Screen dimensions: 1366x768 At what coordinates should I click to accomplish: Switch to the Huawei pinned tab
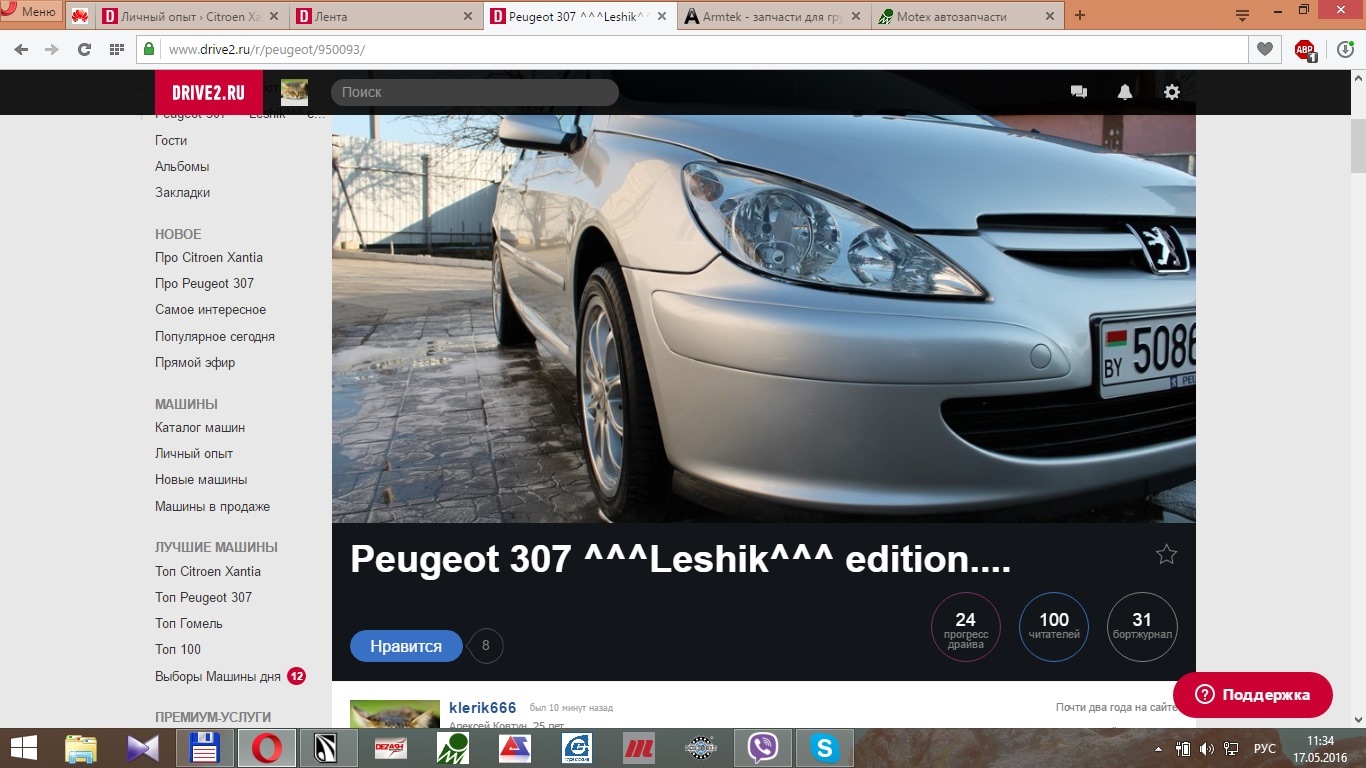79,16
